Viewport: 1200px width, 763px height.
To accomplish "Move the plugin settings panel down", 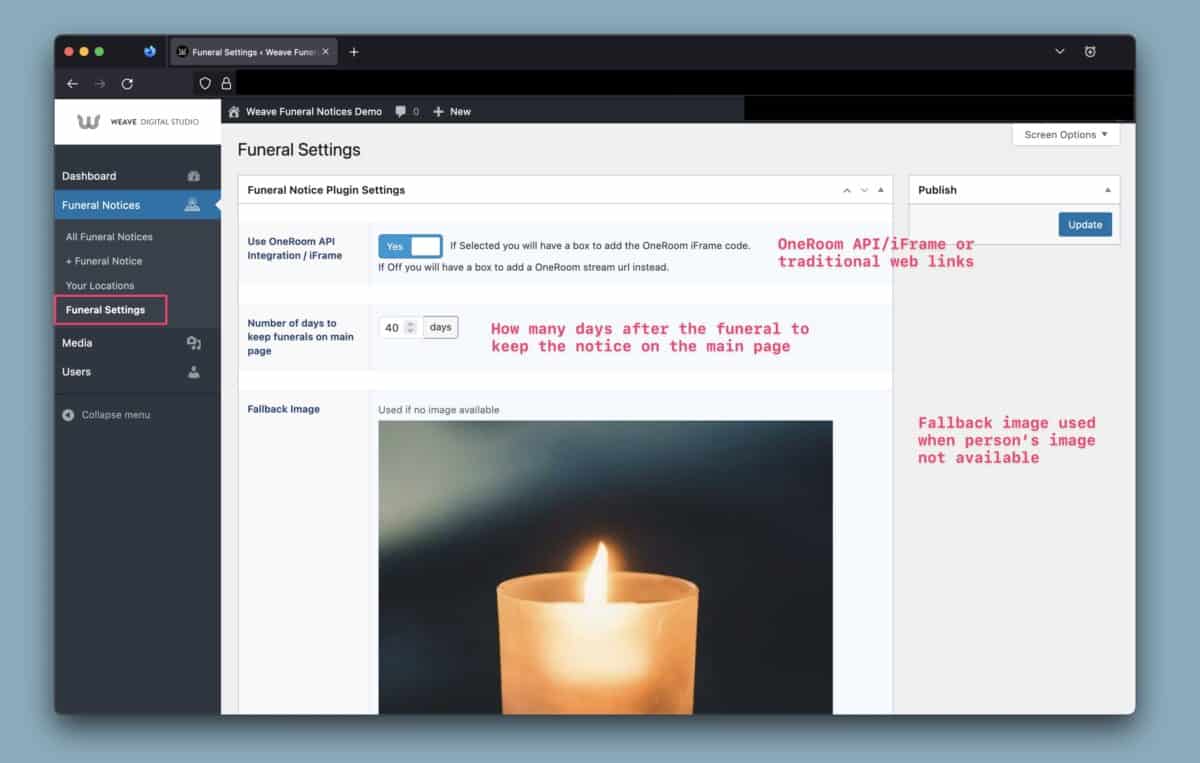I will tap(864, 190).
